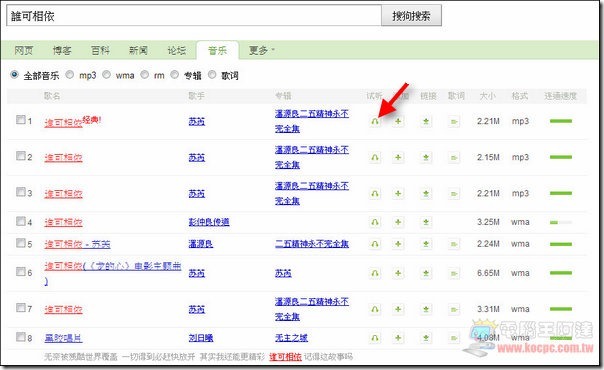The image size is (604, 370).
Task: Open the 无主之城 album link in row 8
Action: point(291,338)
